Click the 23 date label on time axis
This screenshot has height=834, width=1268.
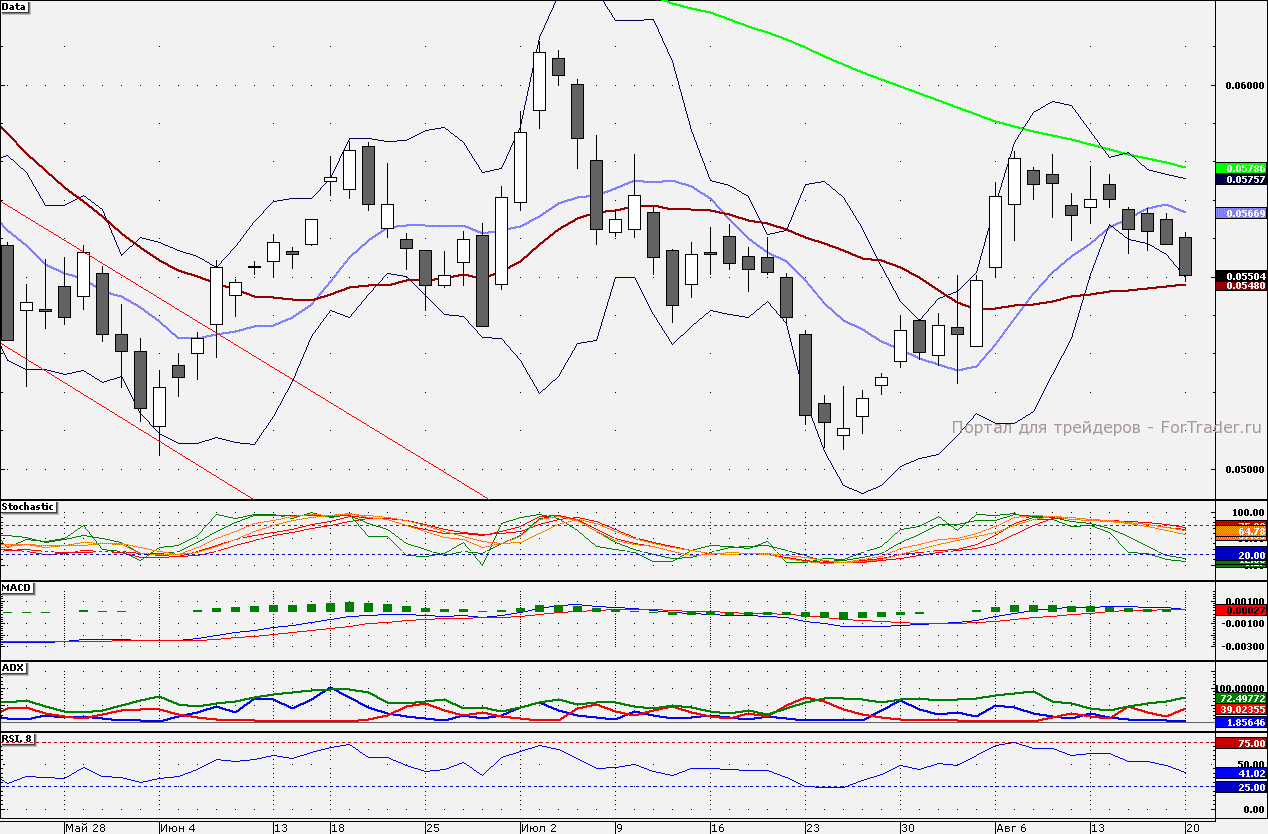[x=812, y=828]
